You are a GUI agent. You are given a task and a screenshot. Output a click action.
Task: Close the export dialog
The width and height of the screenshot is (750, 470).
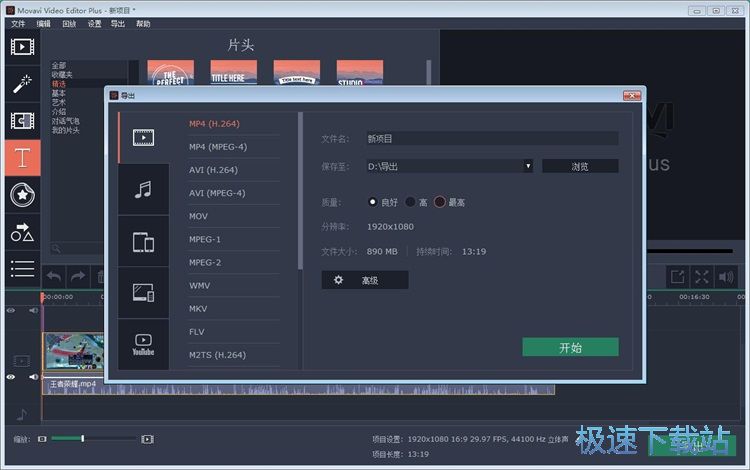pos(632,96)
